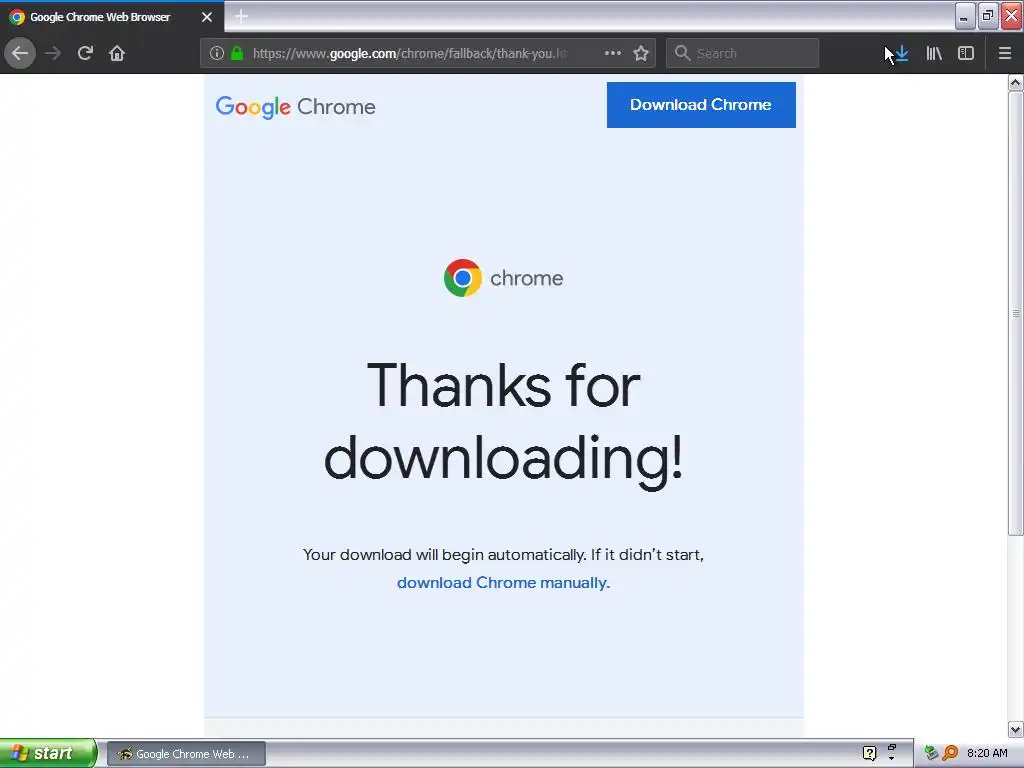
Task: Click the address bar URL
Action: pos(410,54)
